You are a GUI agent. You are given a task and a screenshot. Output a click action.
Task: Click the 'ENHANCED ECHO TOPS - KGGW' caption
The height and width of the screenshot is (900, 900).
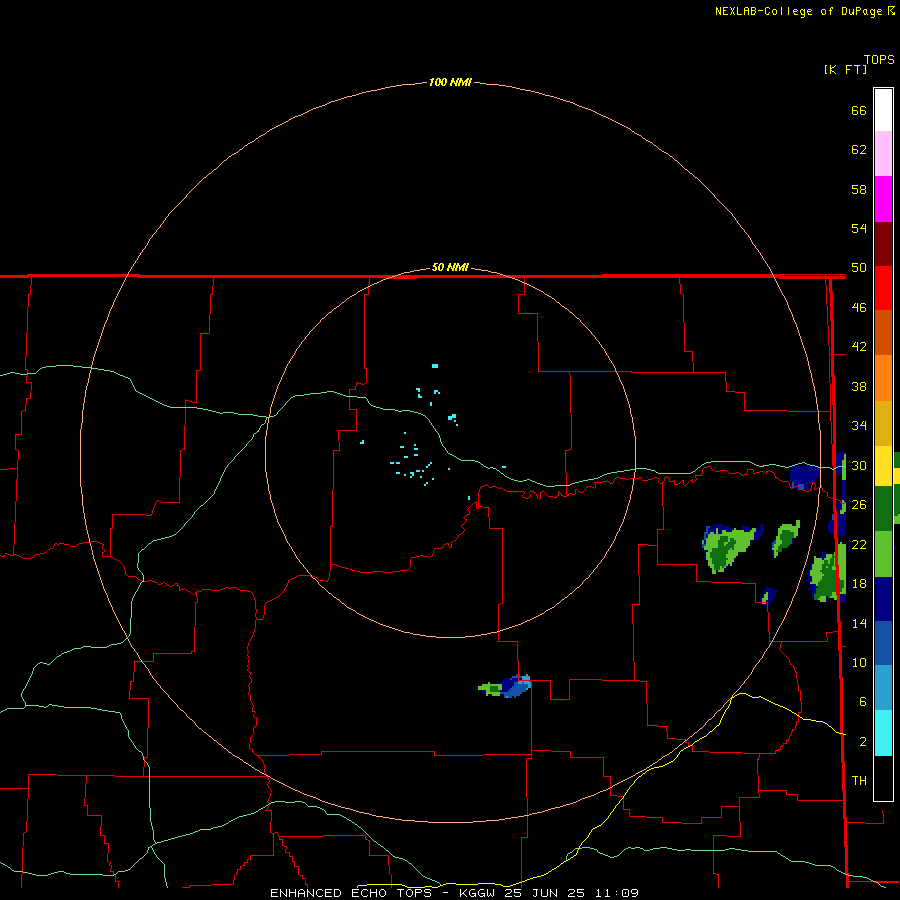pos(384,893)
